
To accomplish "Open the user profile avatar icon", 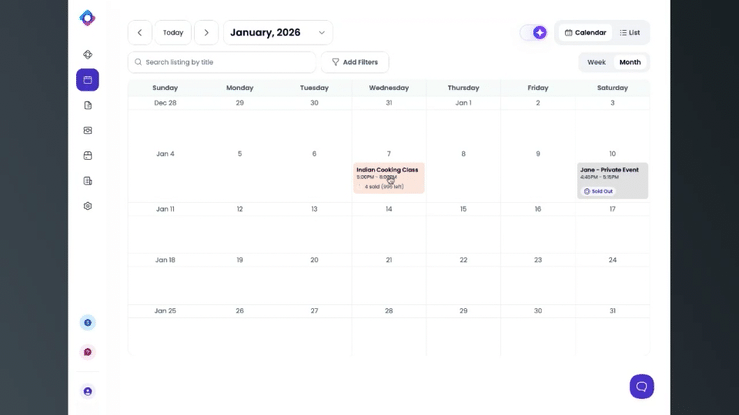I will [x=87, y=392].
